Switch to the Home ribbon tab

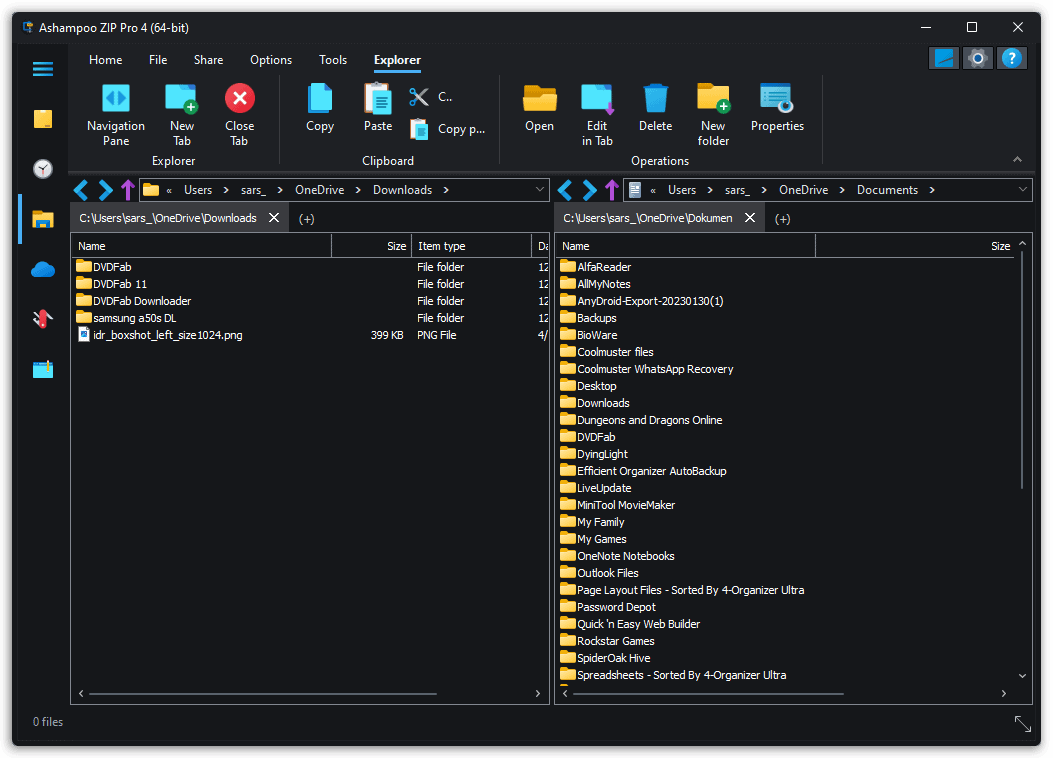click(x=105, y=60)
